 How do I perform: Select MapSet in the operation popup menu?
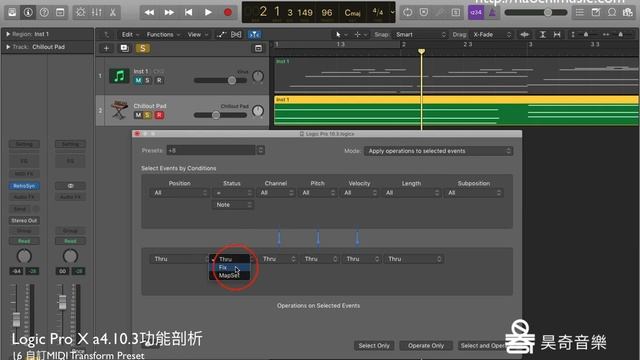tap(229, 276)
